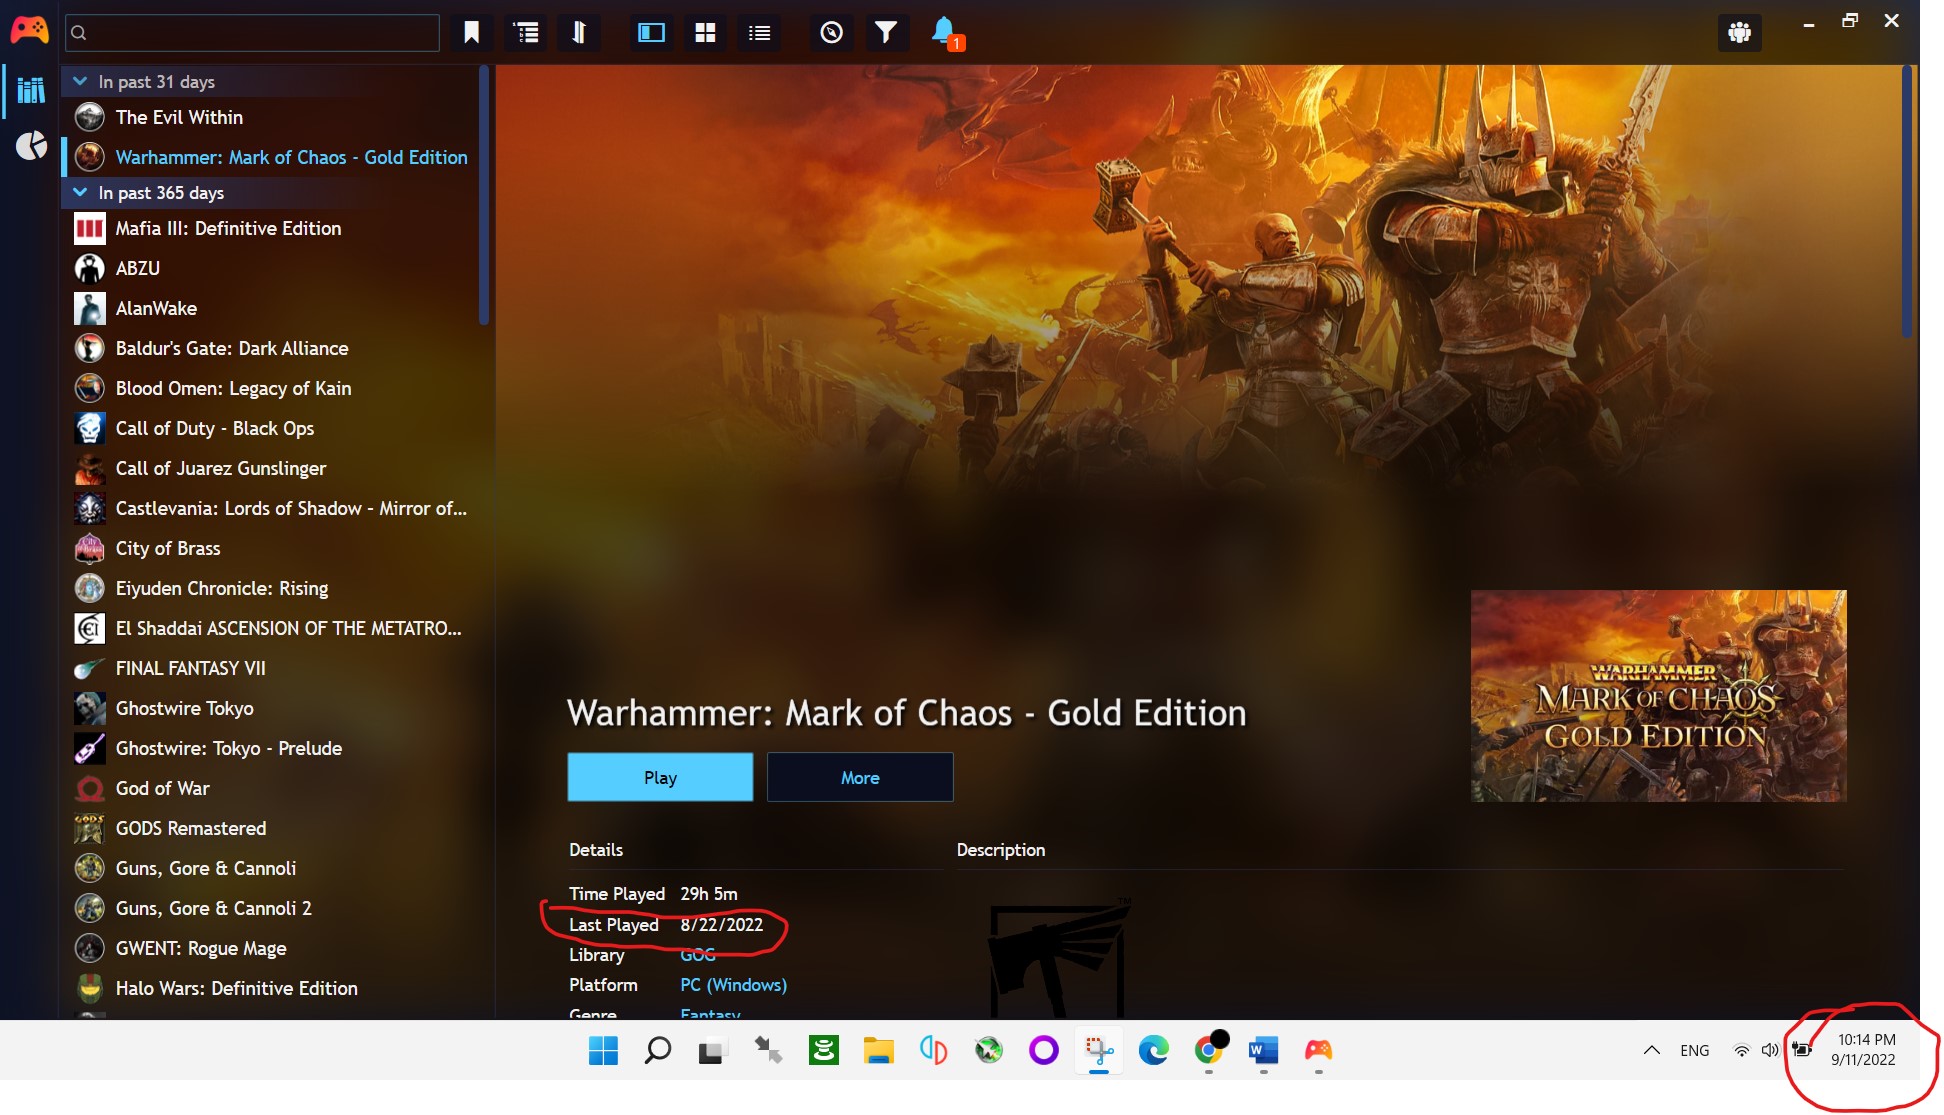
Task: Open the Statistics pie chart sidebar icon
Action: (x=31, y=146)
